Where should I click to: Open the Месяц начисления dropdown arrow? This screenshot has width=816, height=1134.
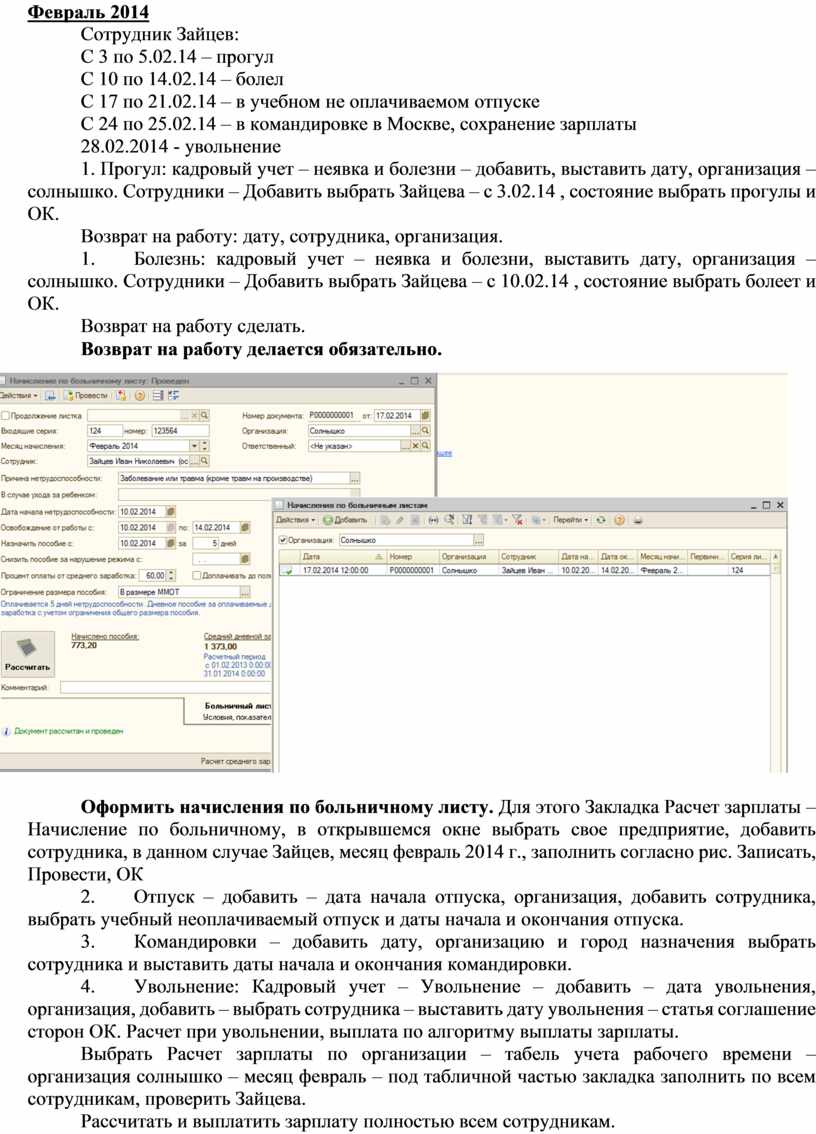tap(194, 446)
